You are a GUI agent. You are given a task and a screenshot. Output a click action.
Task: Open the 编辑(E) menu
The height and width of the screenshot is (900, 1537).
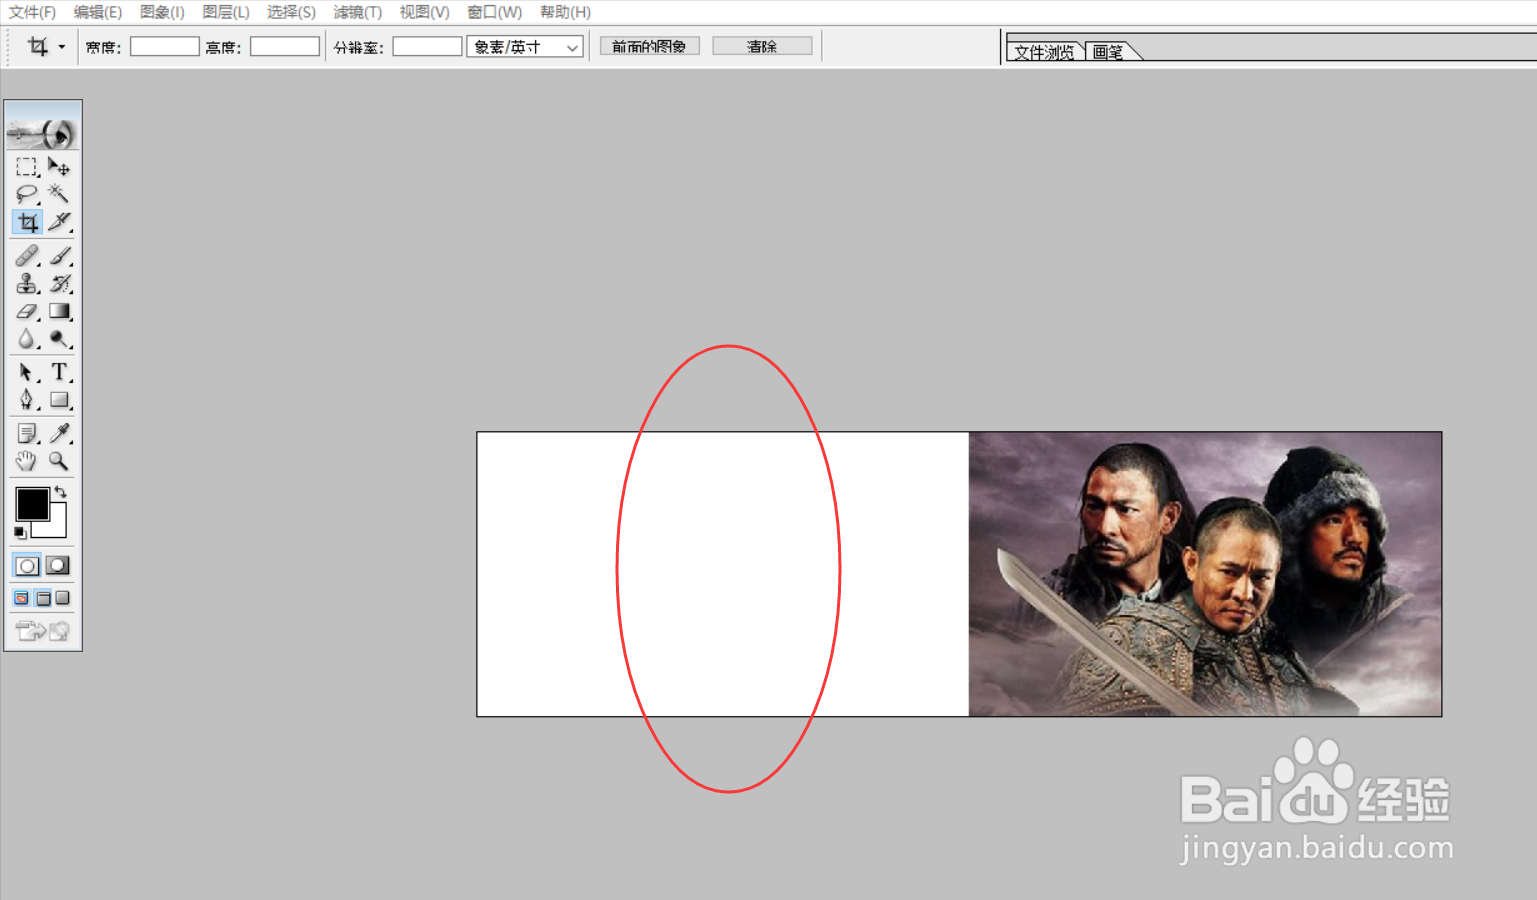[x=98, y=12]
